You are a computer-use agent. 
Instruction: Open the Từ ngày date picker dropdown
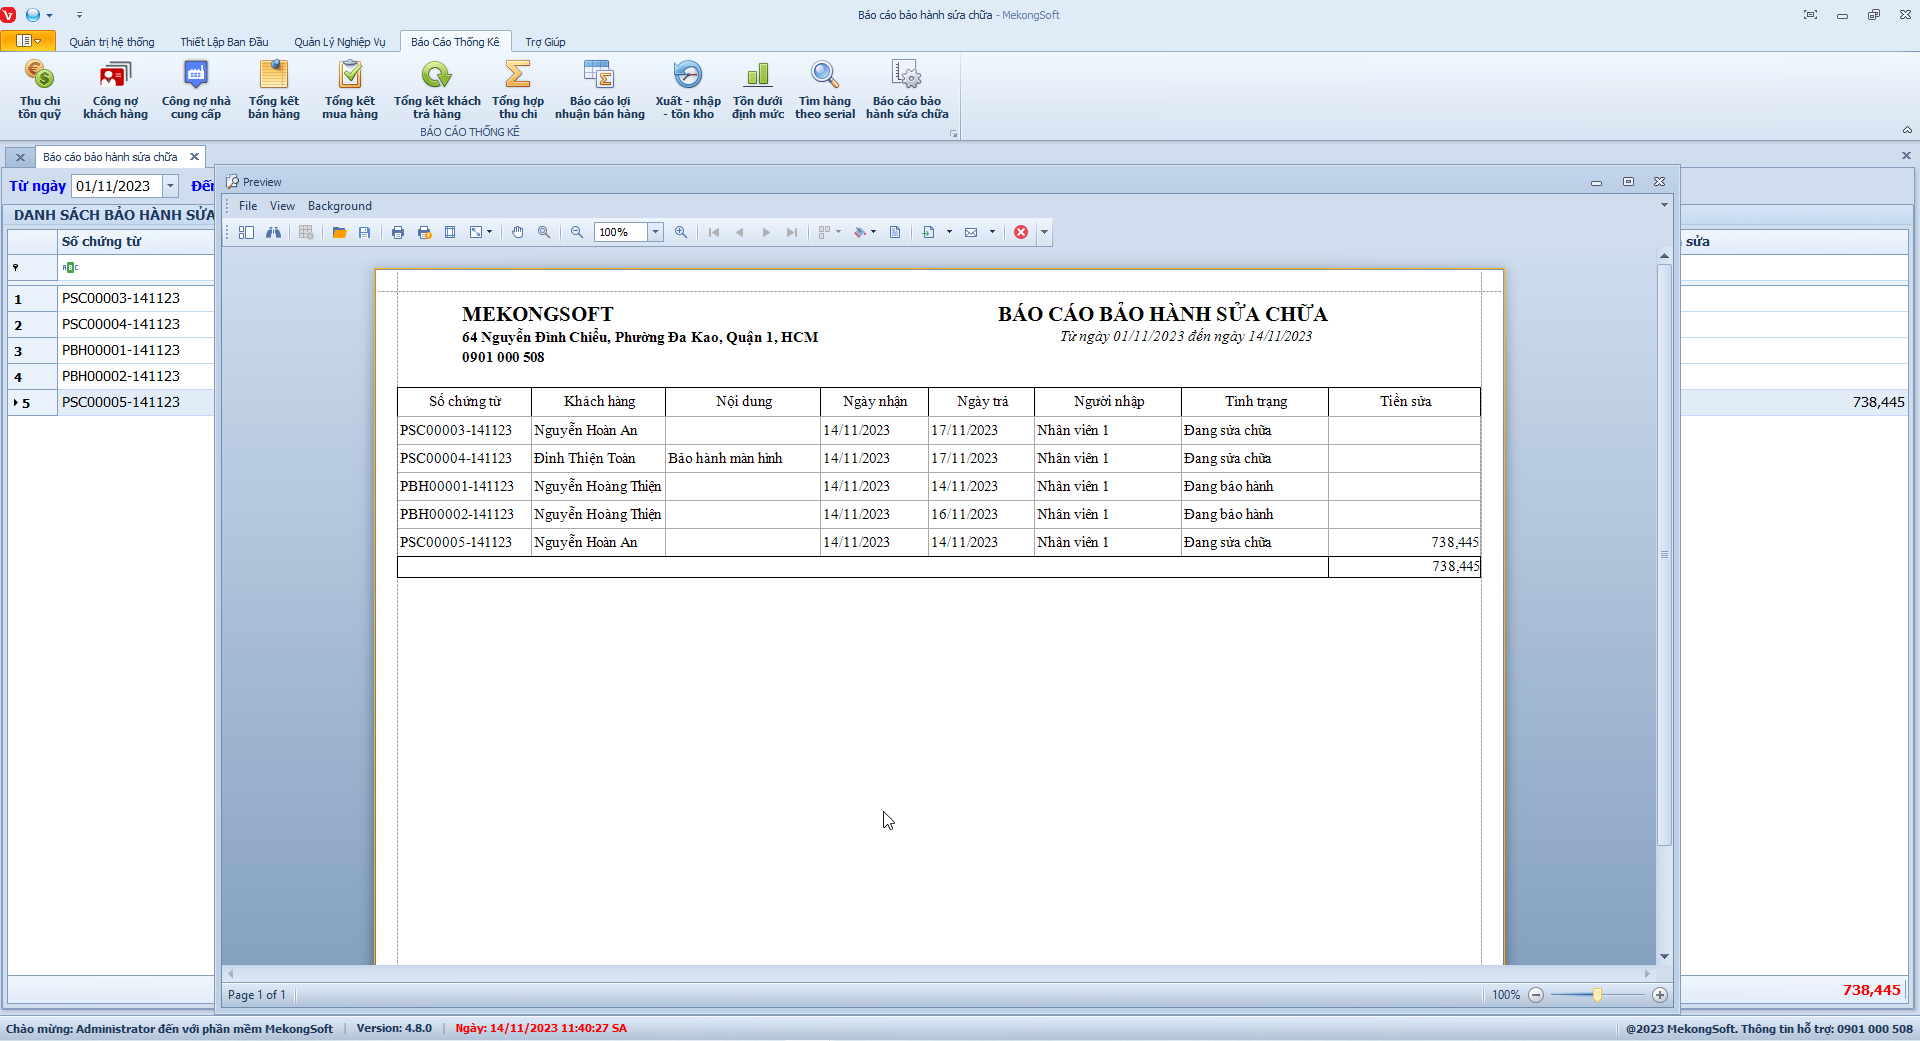click(171, 186)
